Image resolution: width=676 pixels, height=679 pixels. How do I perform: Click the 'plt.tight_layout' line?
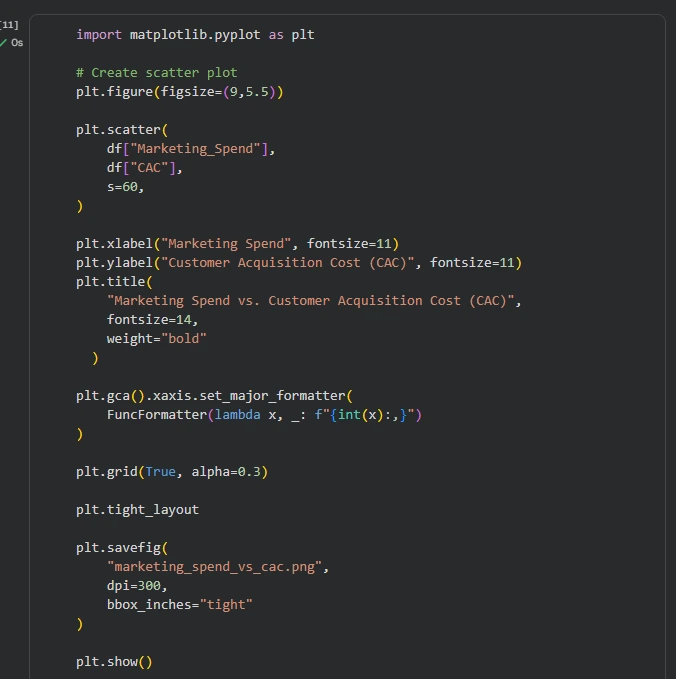[x=137, y=509]
